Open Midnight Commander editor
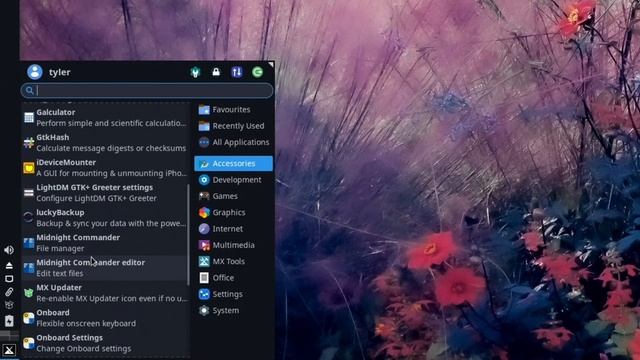The image size is (640, 360). click(105, 268)
